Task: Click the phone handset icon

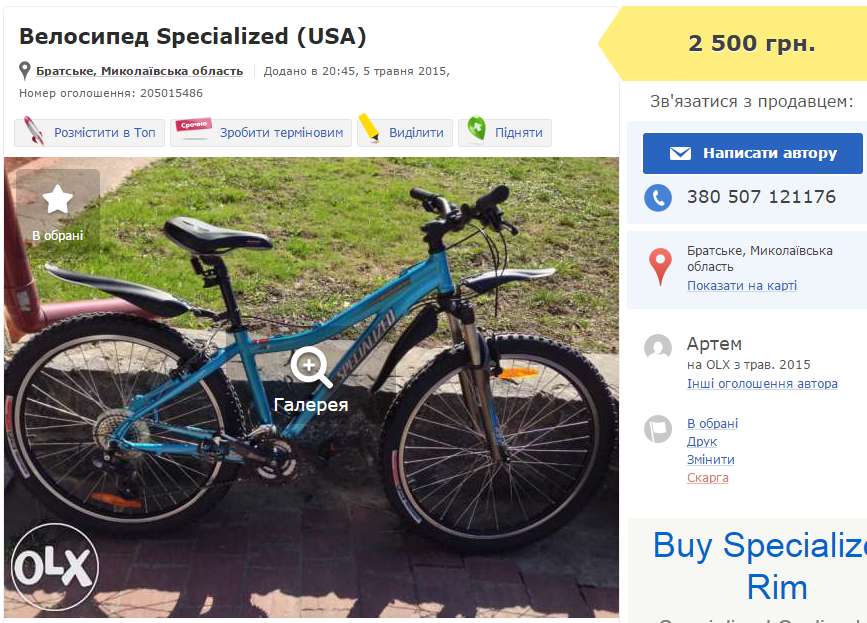Action: point(658,197)
